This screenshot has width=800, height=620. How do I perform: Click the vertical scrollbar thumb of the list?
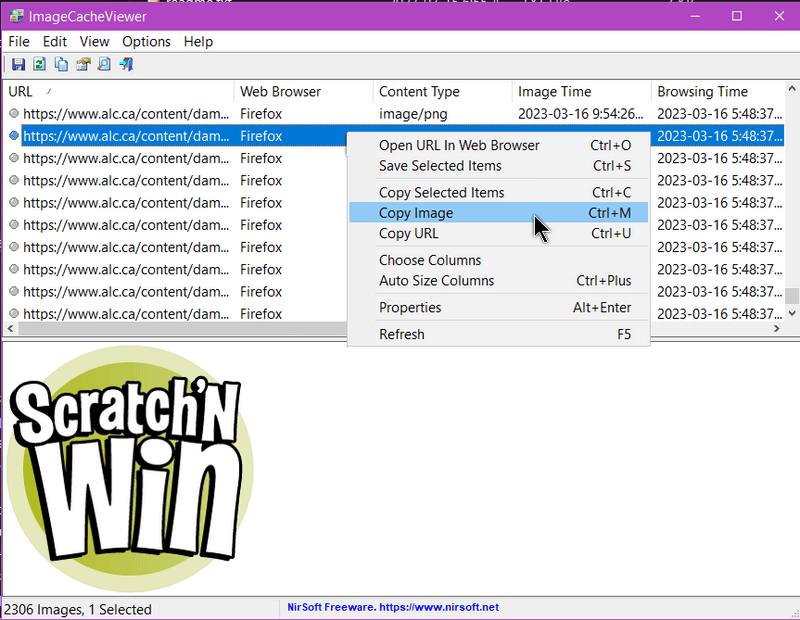pos(792,295)
